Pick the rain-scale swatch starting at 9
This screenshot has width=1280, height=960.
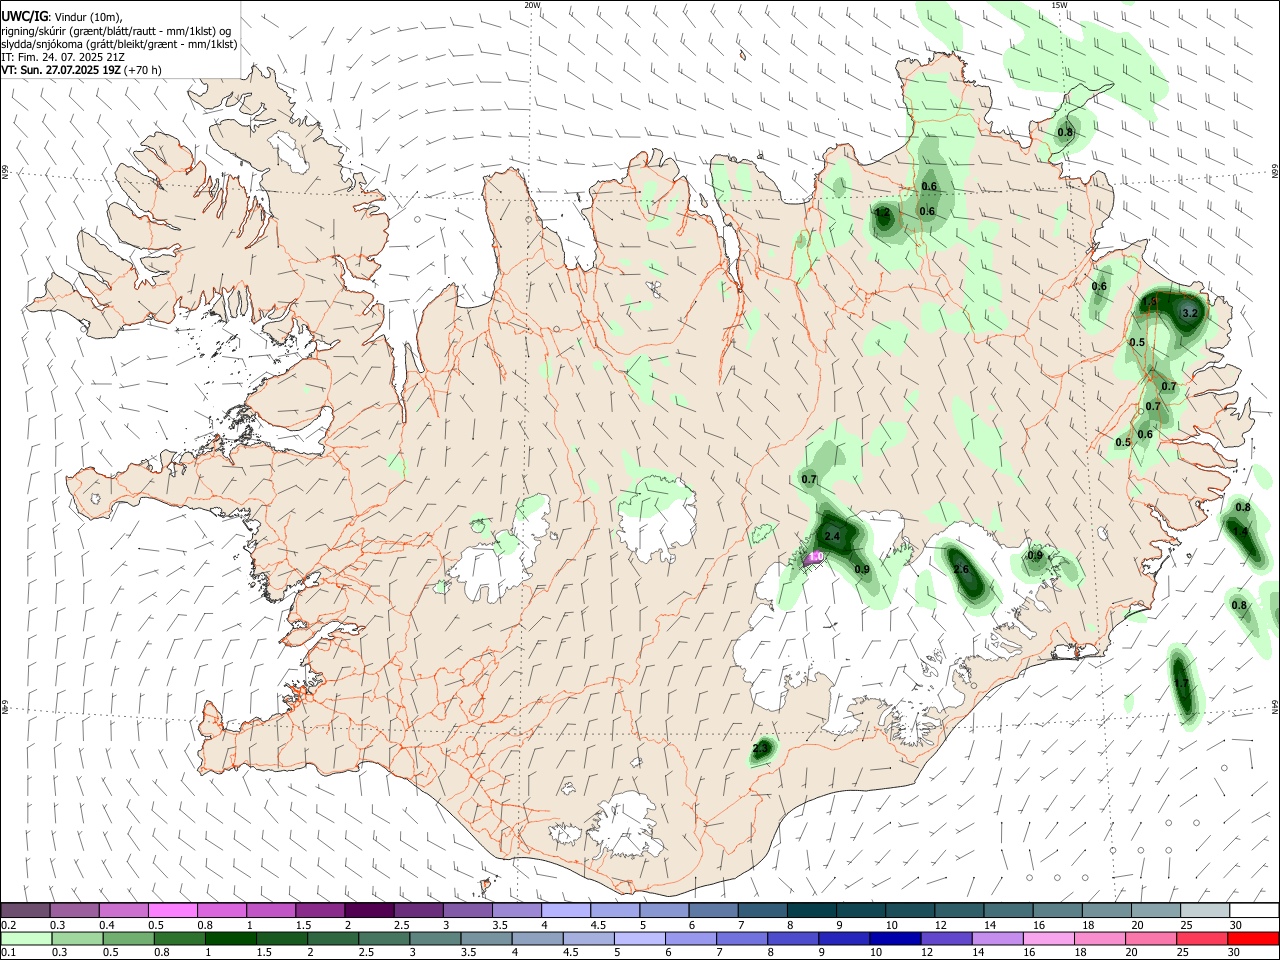click(844, 938)
